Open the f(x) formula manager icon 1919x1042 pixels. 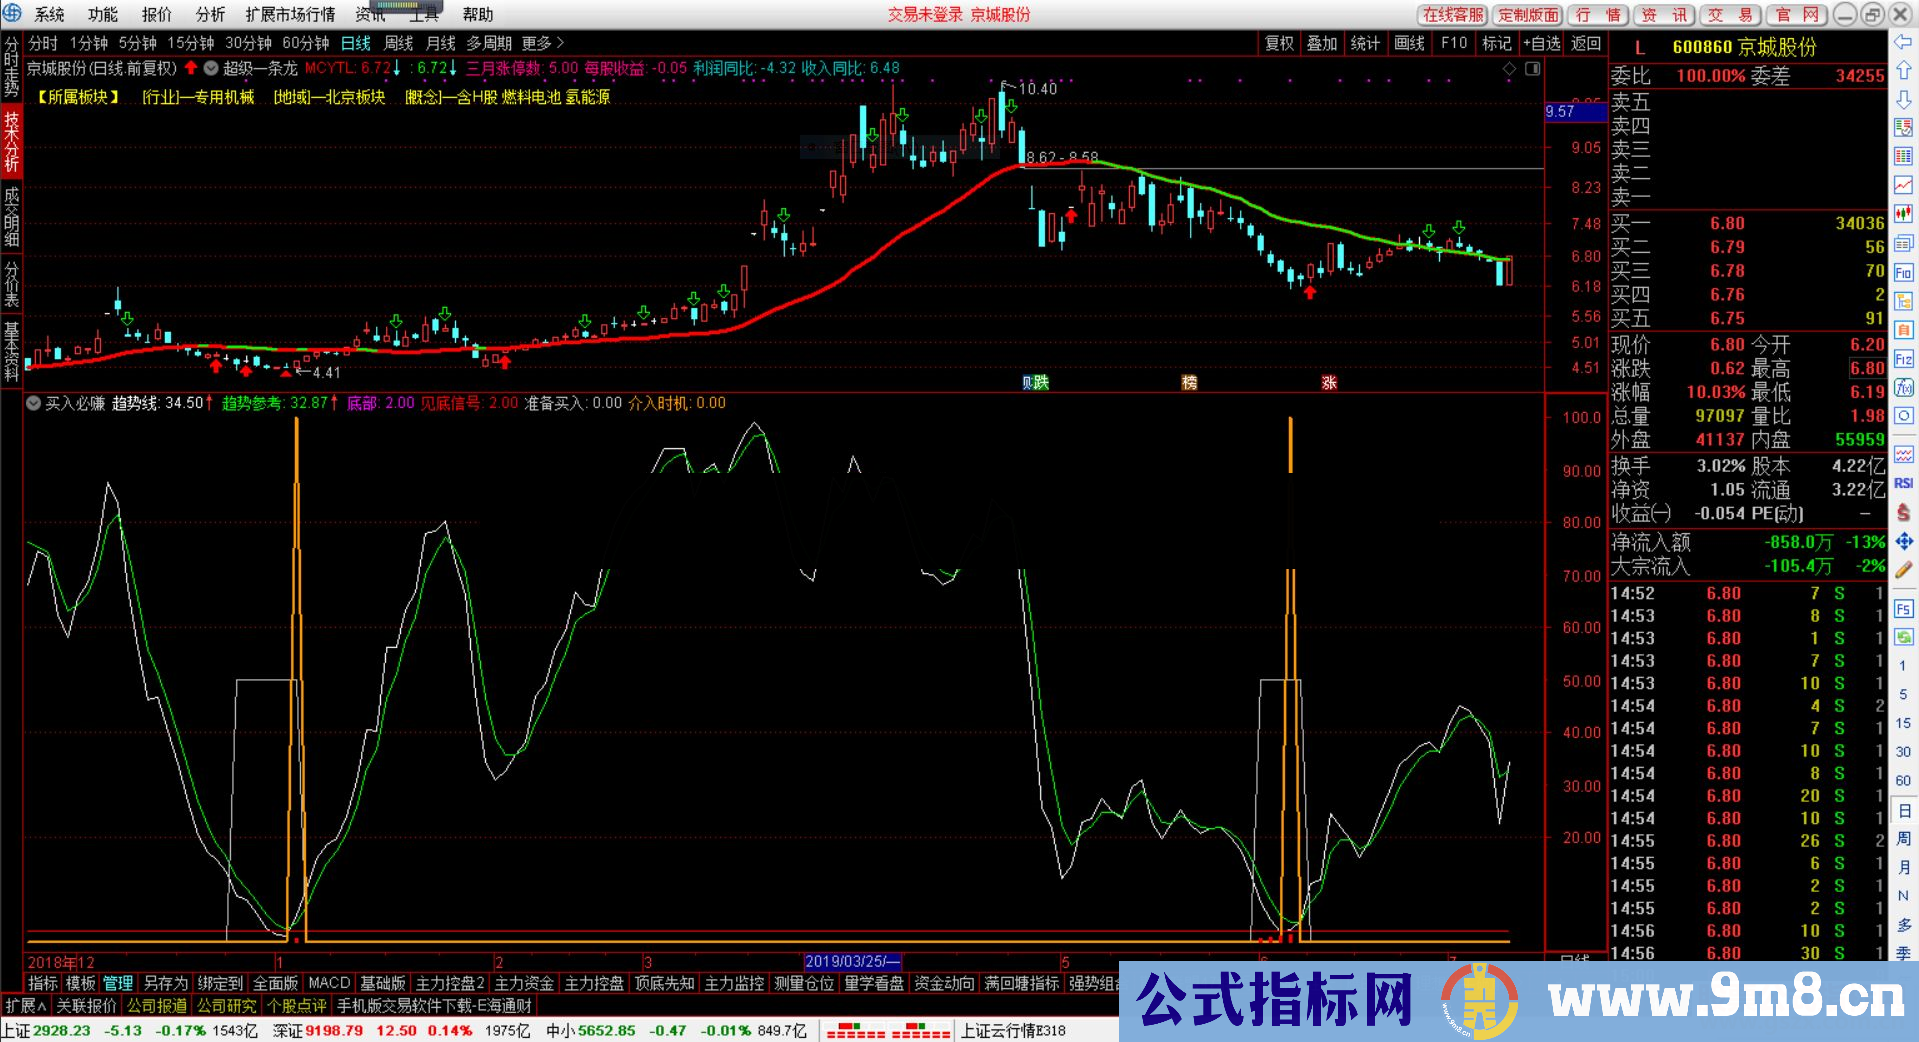[x=1904, y=389]
